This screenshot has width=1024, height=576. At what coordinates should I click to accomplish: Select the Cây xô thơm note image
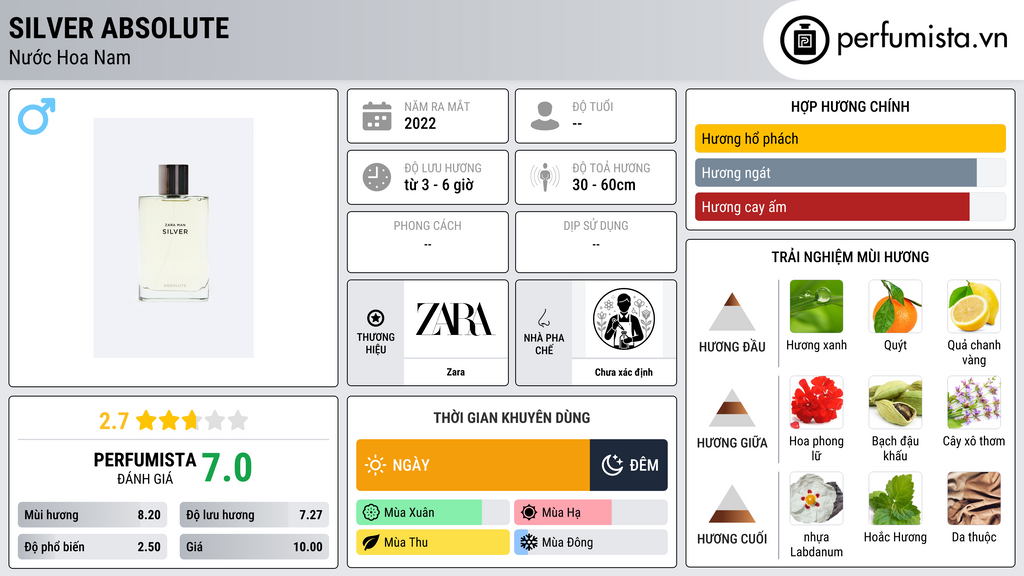[x=974, y=402]
